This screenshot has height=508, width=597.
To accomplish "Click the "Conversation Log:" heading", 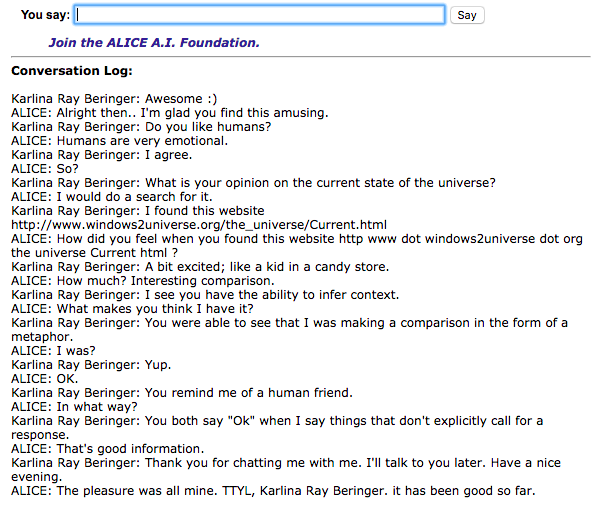I will coord(72,71).
